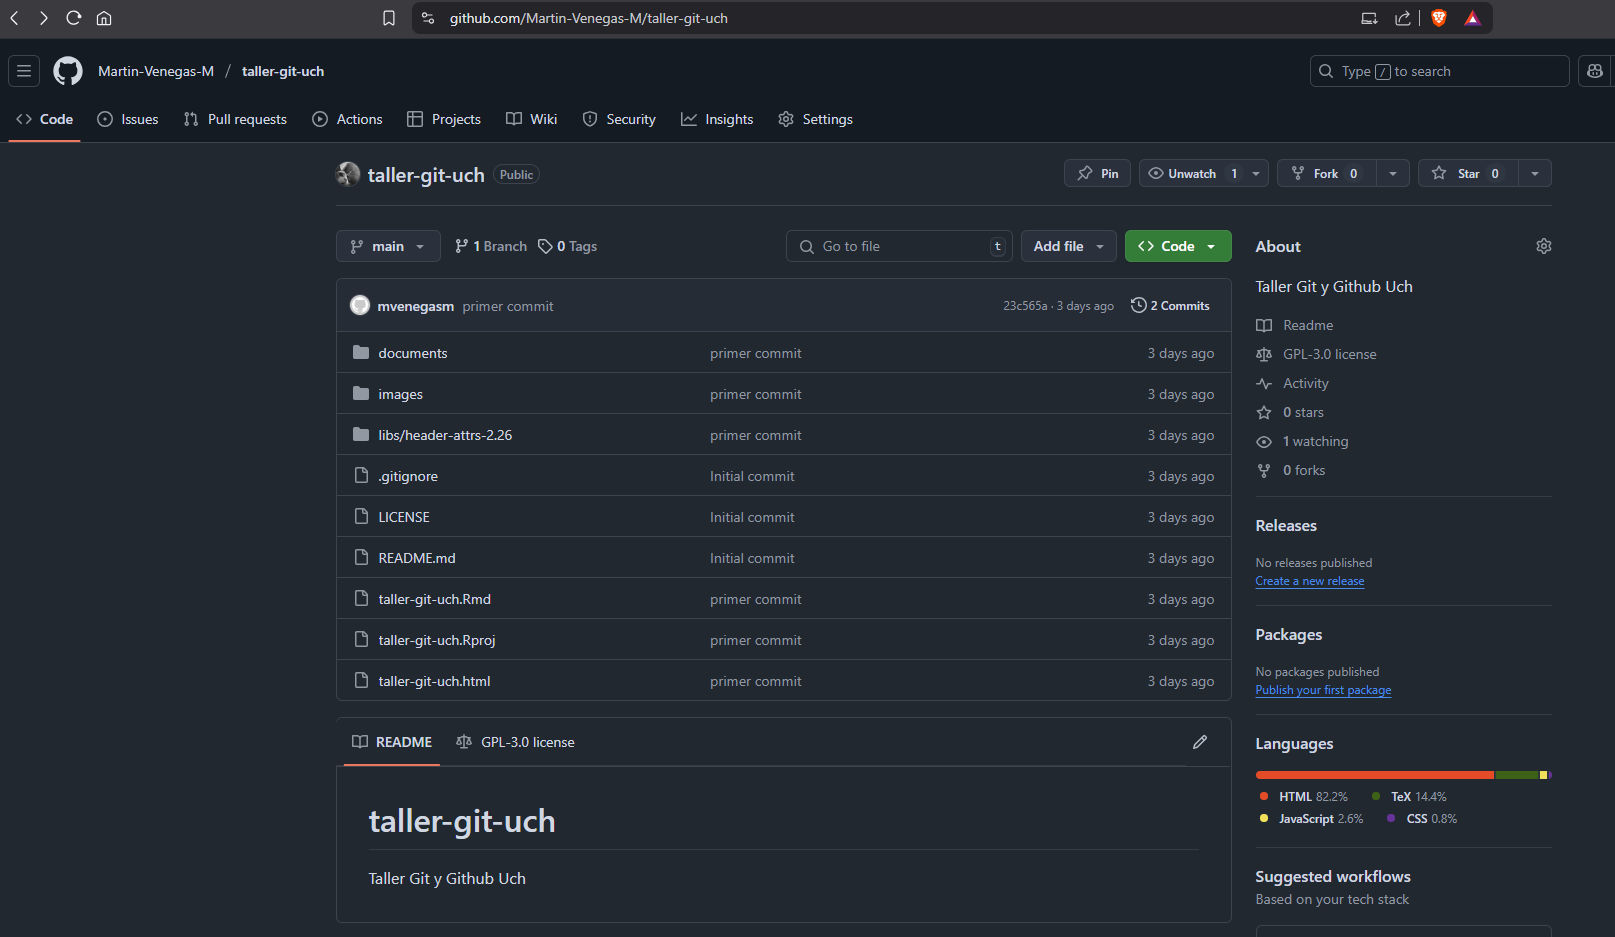Open the Add file dropdown
The height and width of the screenshot is (937, 1615).
[1069, 246]
